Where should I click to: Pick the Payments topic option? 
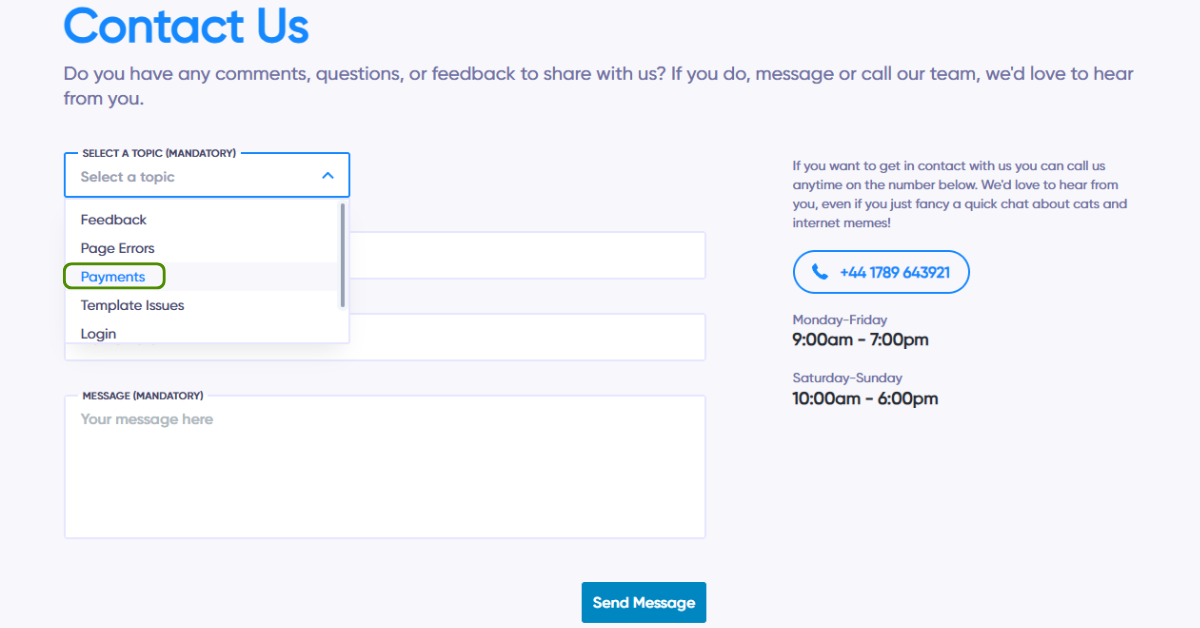pyautogui.click(x=113, y=277)
